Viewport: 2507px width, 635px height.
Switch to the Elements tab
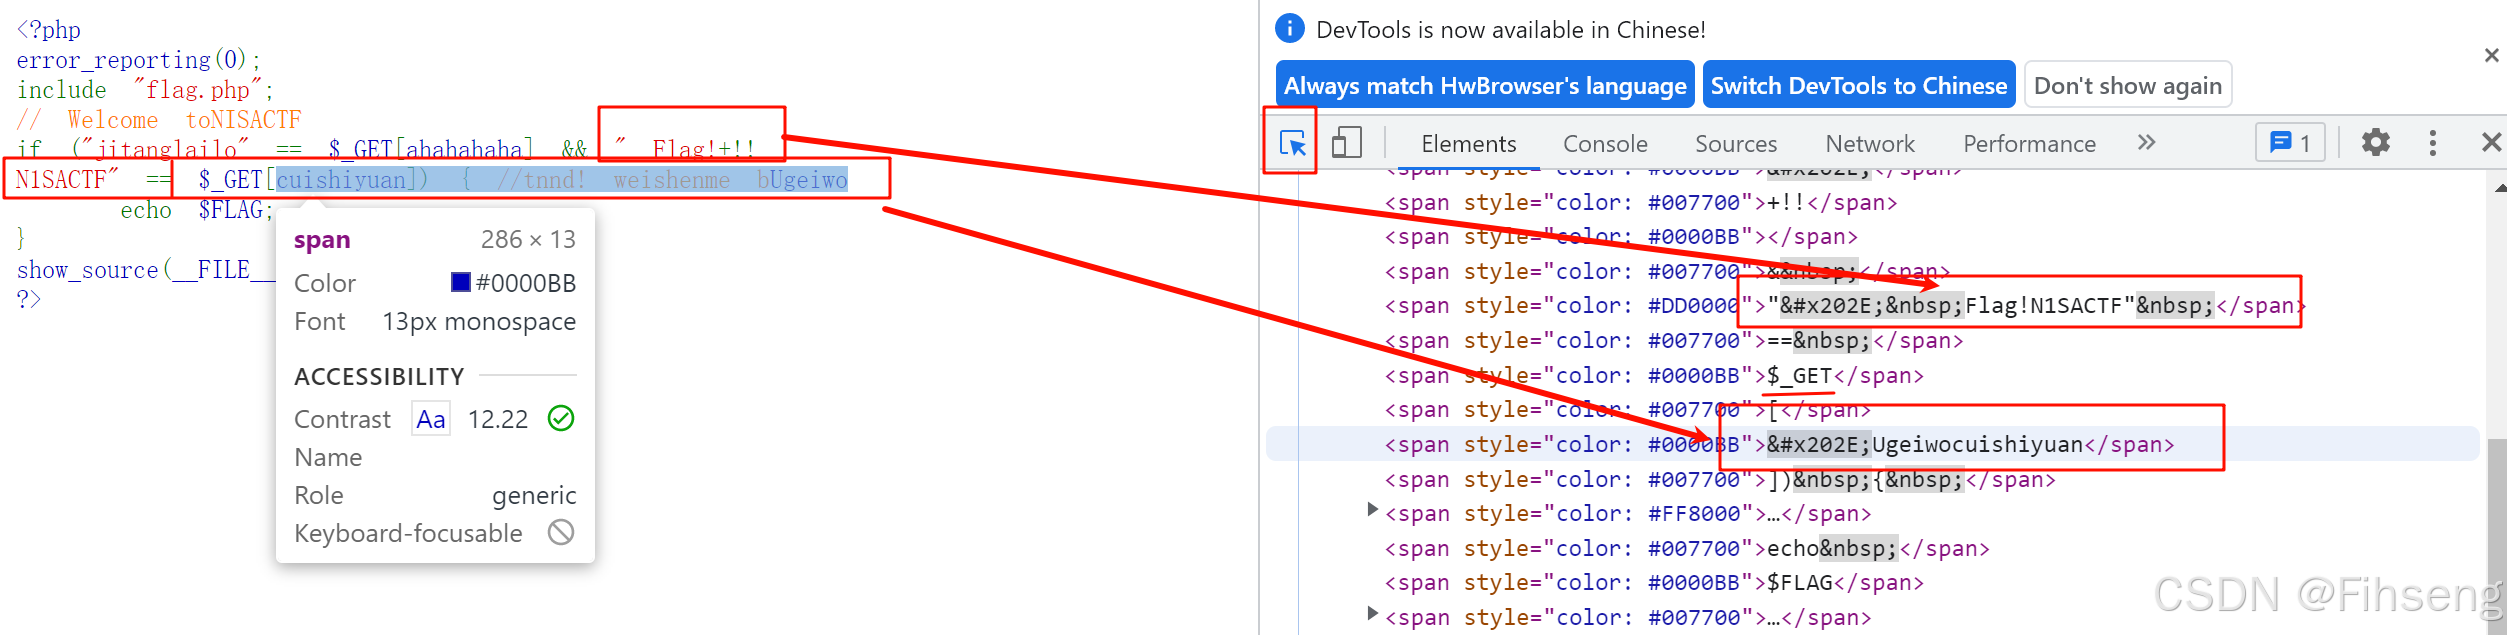(x=1468, y=144)
